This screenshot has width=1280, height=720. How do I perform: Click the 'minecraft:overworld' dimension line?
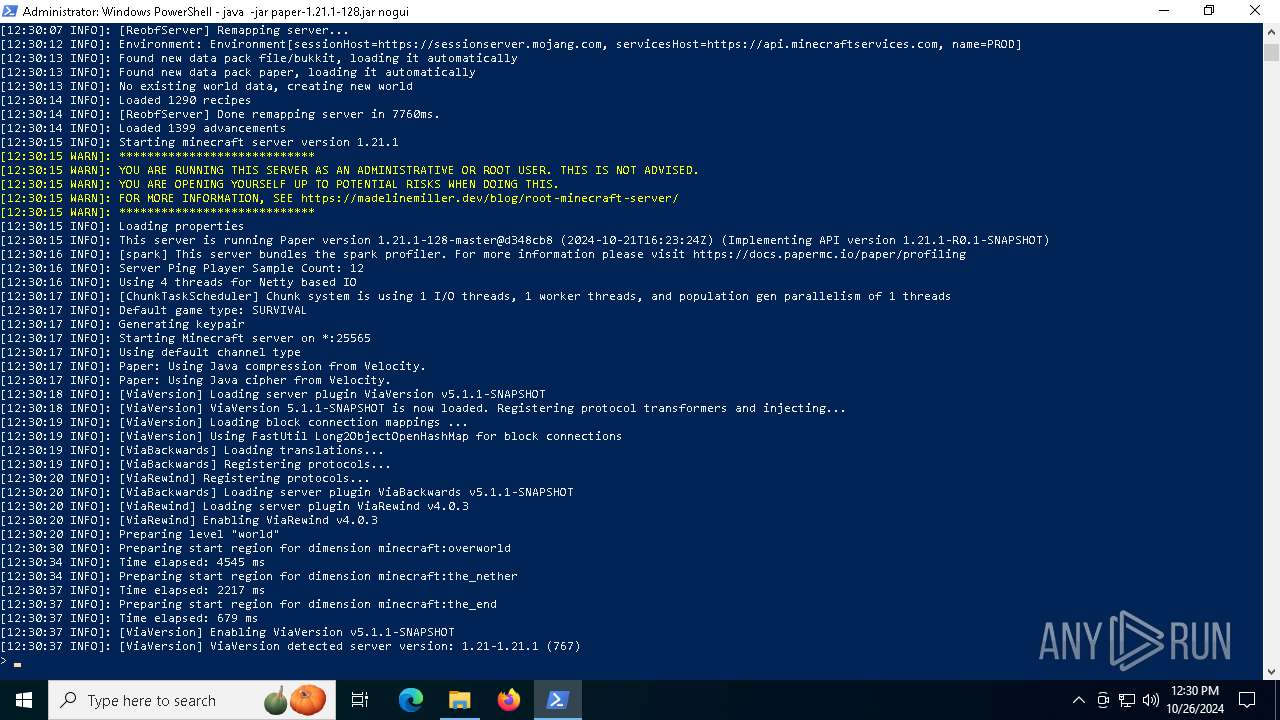(255, 548)
